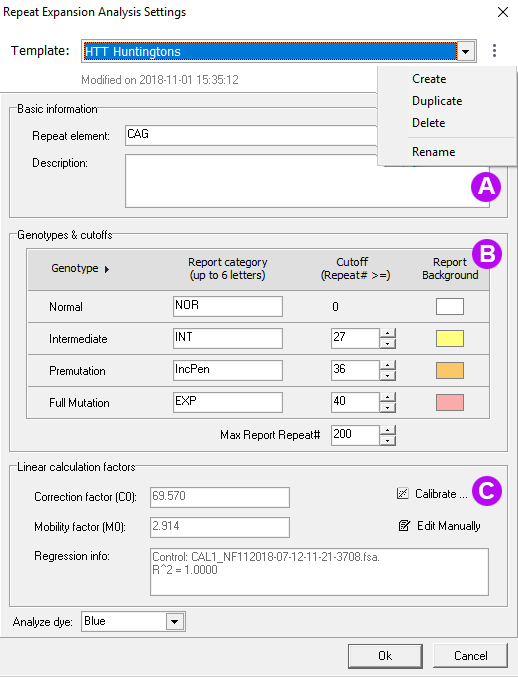Click the Cutoff (Repeat# >=) column header
The image size is (518, 677).
[355, 269]
